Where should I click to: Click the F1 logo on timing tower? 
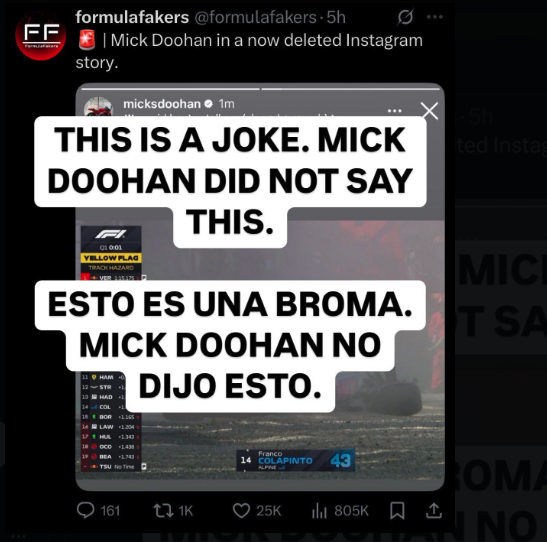pyautogui.click(x=111, y=234)
